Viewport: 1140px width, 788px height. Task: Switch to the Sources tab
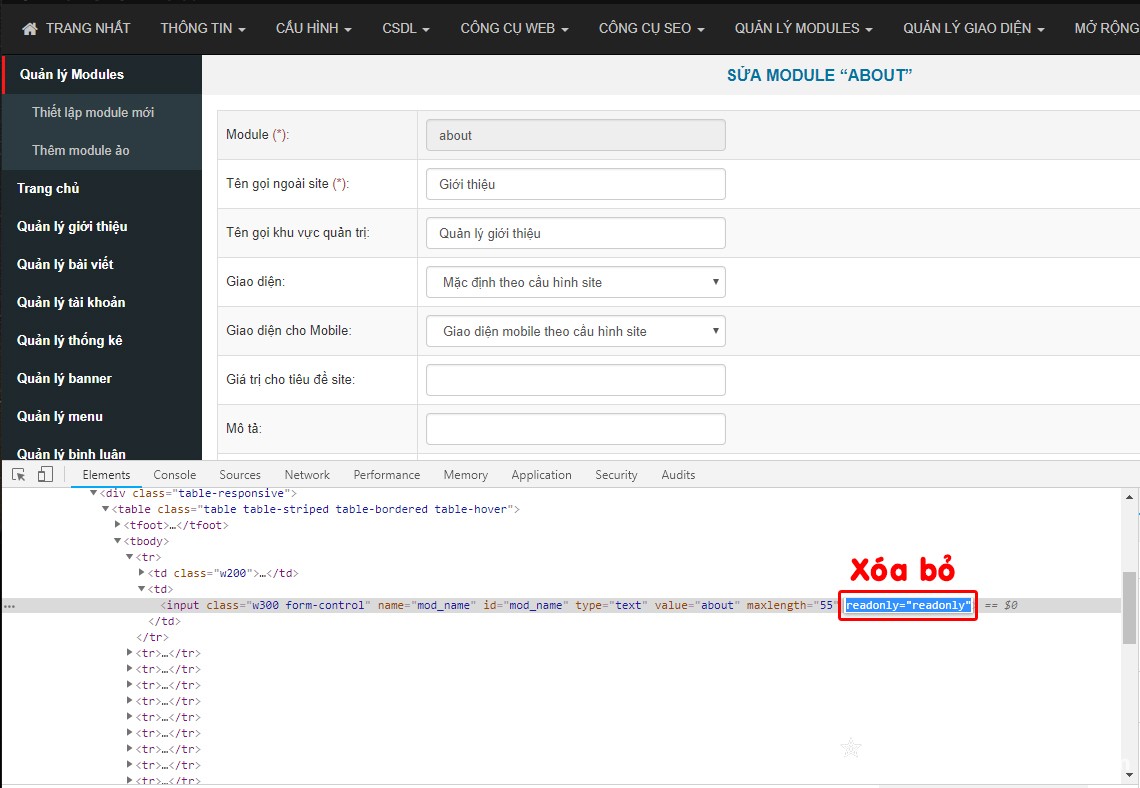click(x=240, y=475)
